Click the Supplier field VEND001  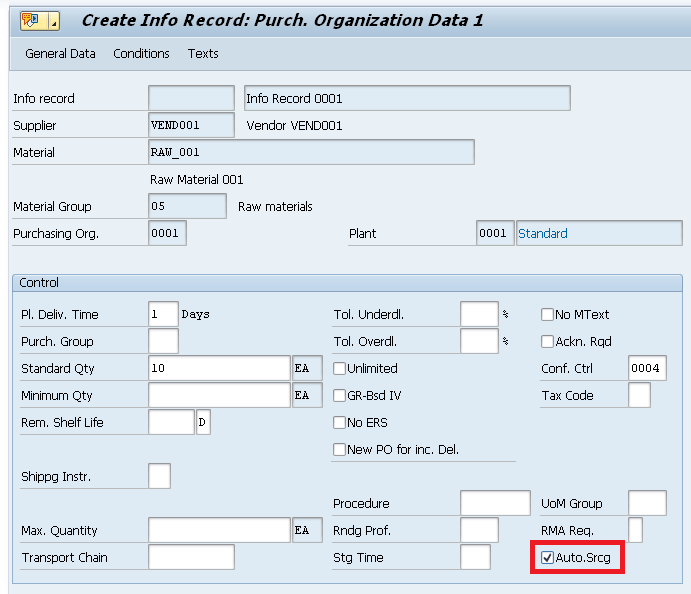click(x=191, y=125)
